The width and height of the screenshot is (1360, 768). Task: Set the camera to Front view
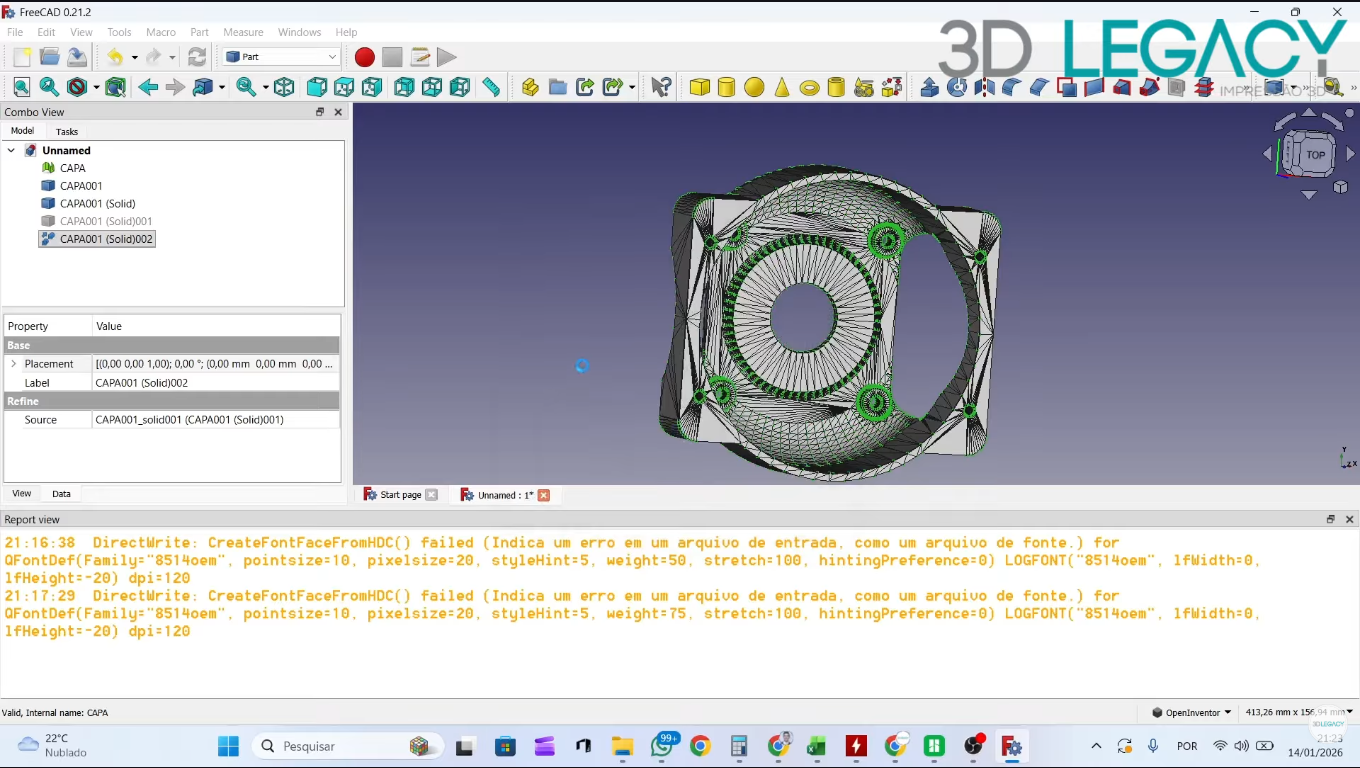[x=316, y=87]
